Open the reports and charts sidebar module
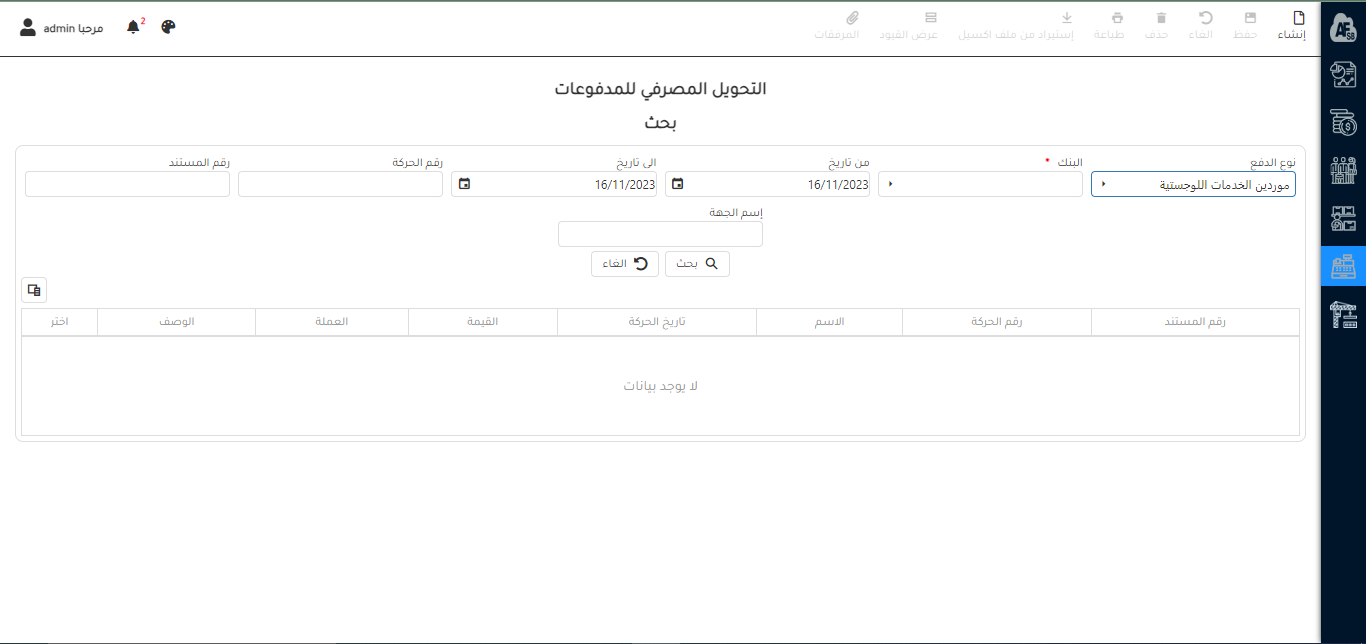The height and width of the screenshot is (644, 1366). click(1343, 75)
